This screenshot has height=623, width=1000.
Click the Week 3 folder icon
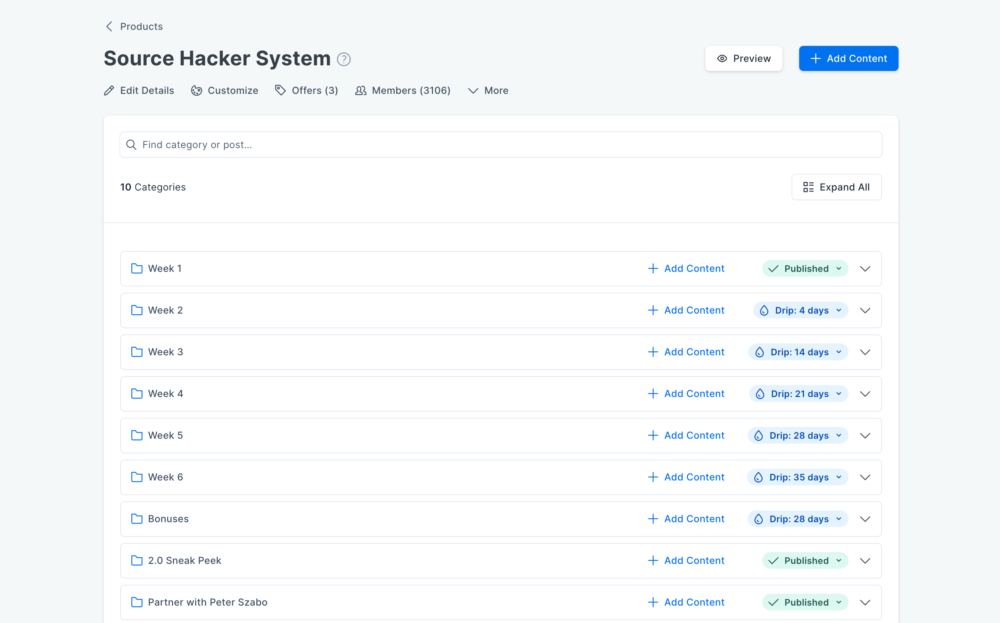point(136,352)
